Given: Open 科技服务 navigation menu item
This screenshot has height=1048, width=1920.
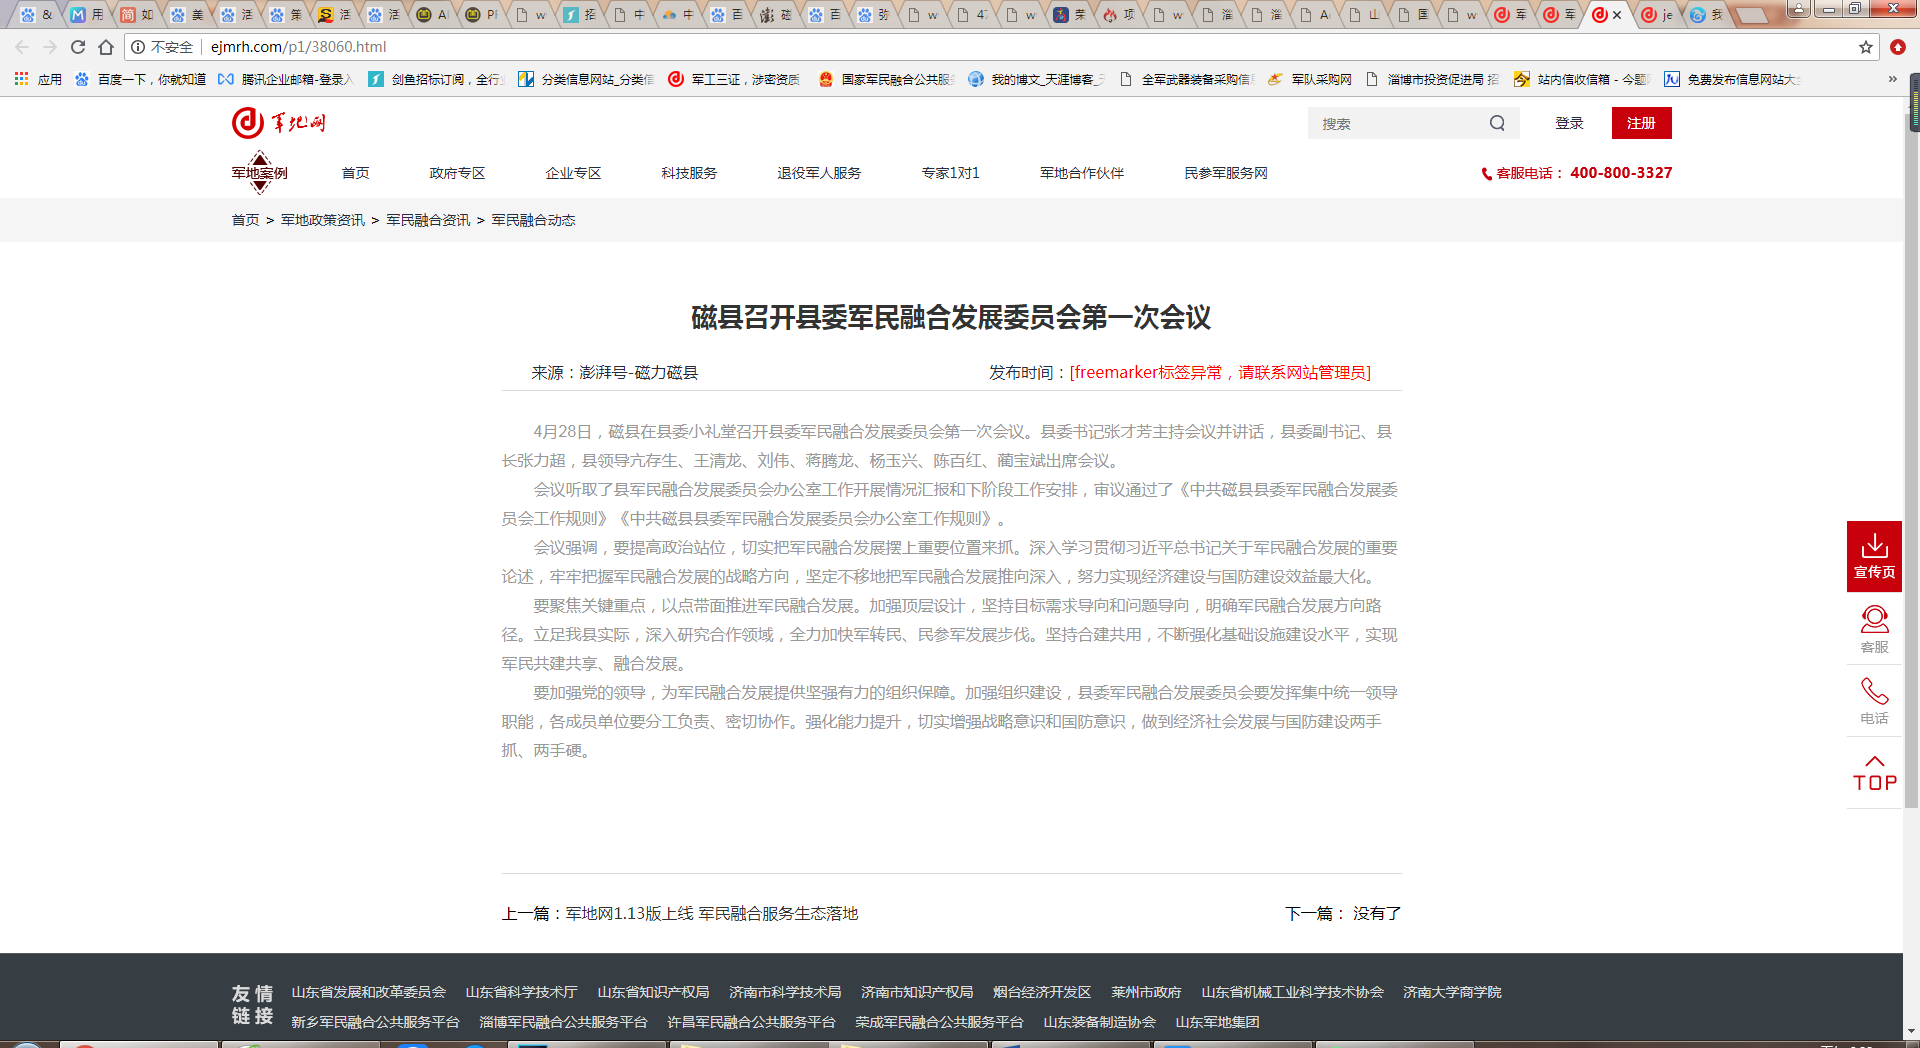Looking at the screenshot, I should [x=688, y=173].
